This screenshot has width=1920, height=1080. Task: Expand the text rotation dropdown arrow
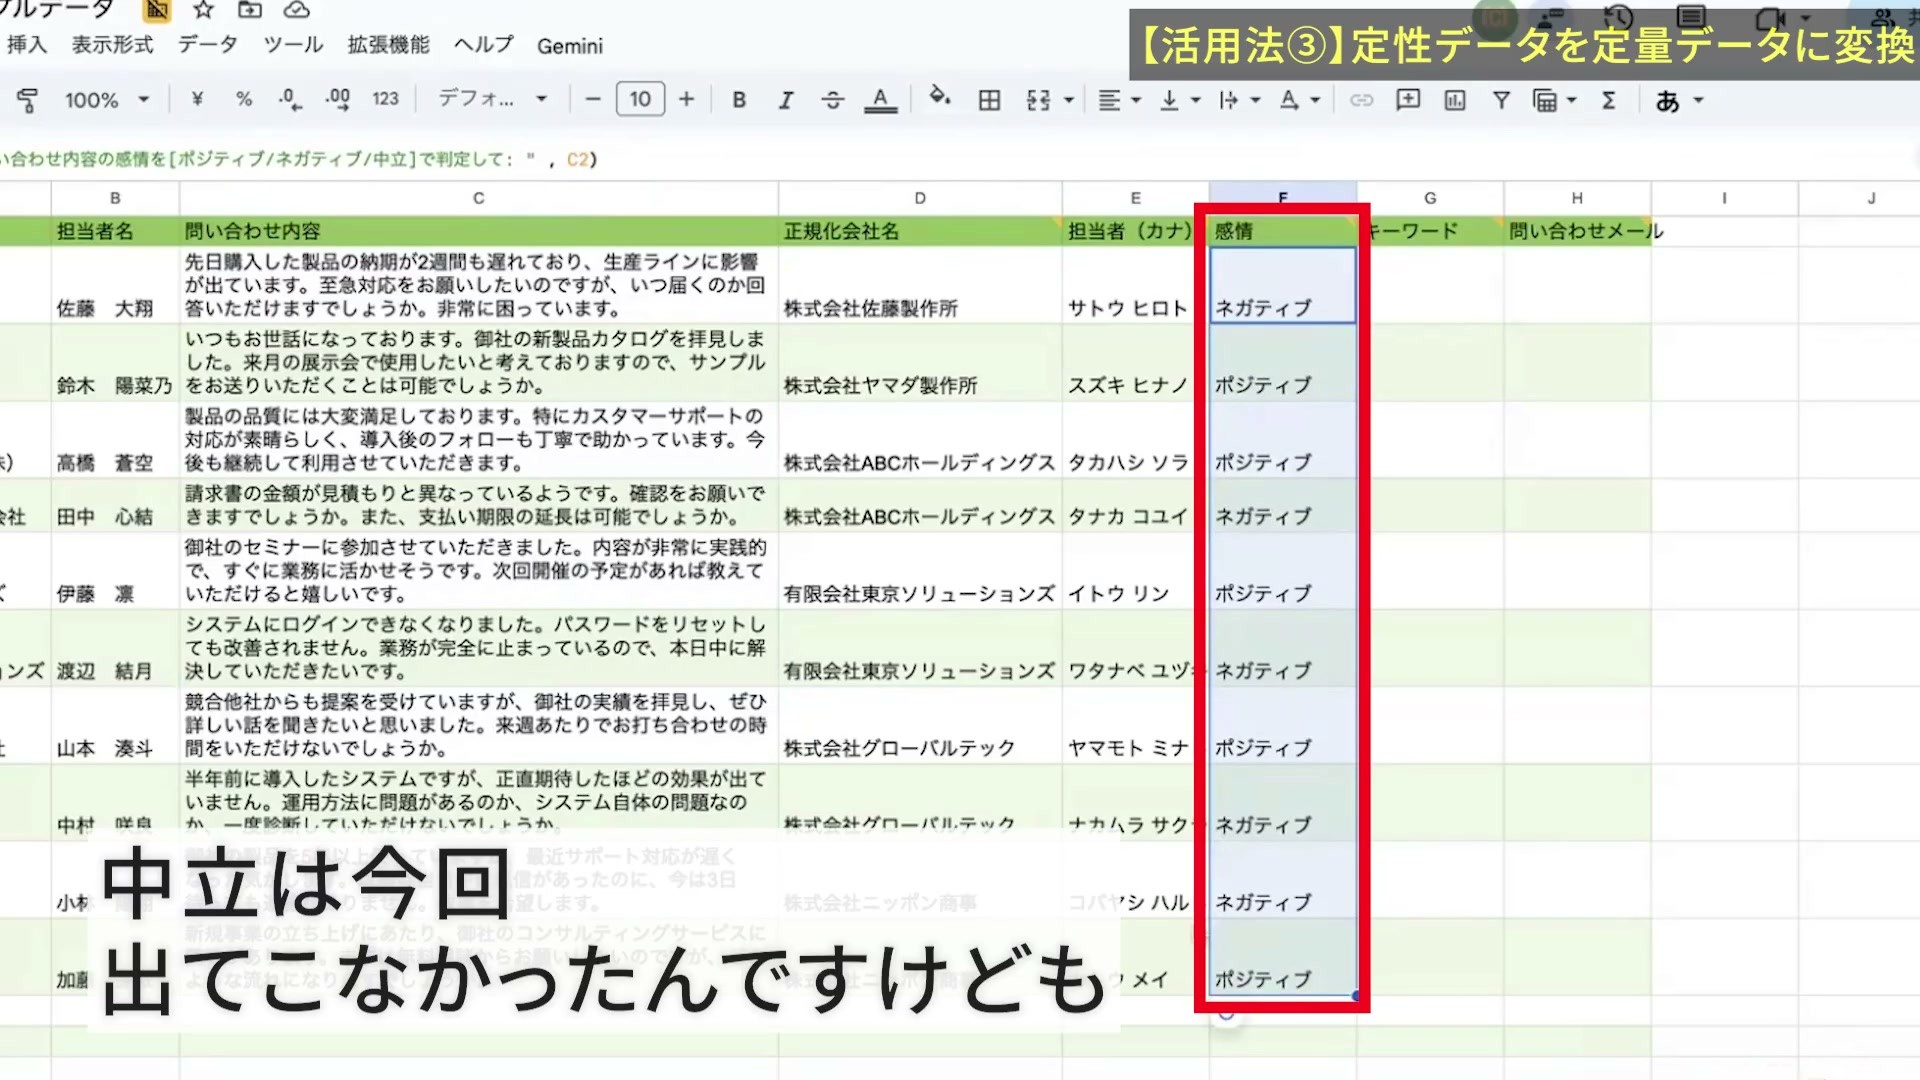click(x=1316, y=100)
